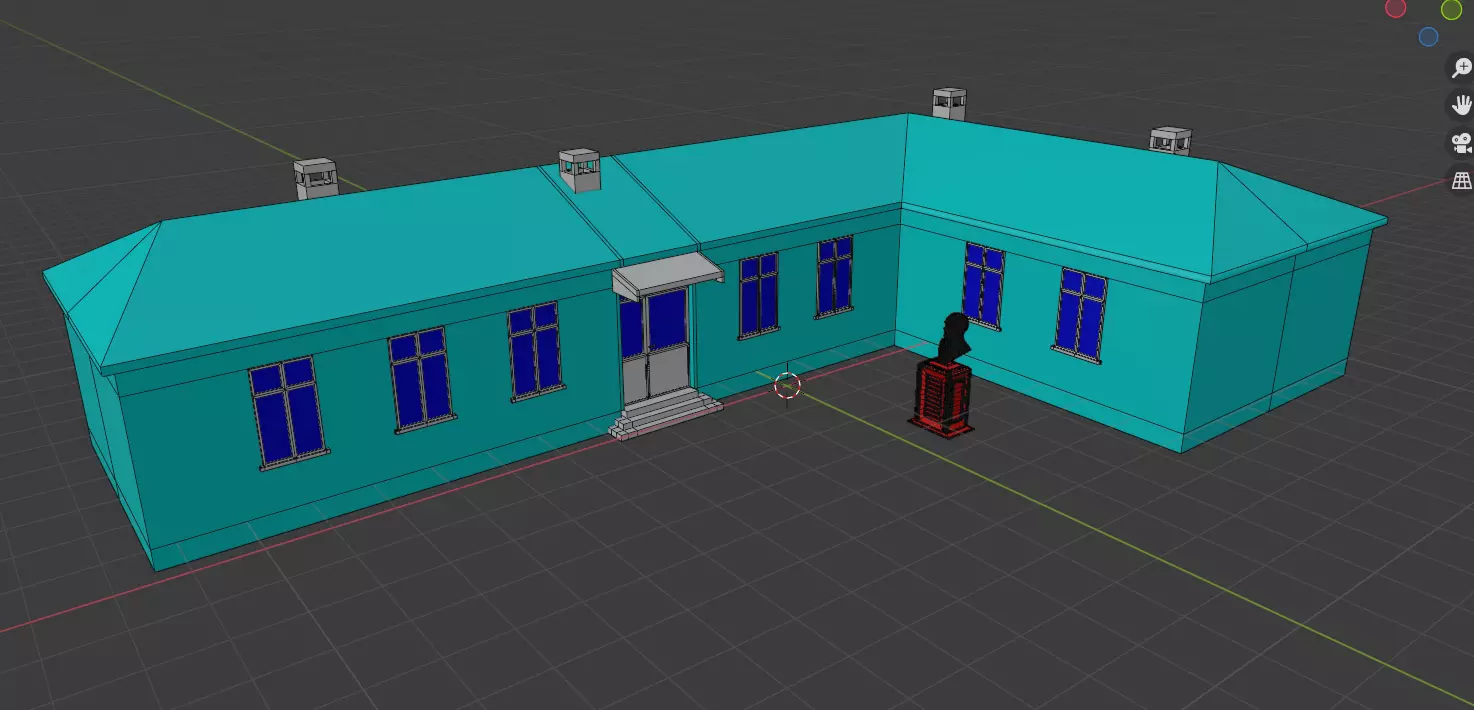The height and width of the screenshot is (710, 1474).
Task: Click the pan hand viewport icon
Action: point(1461,105)
